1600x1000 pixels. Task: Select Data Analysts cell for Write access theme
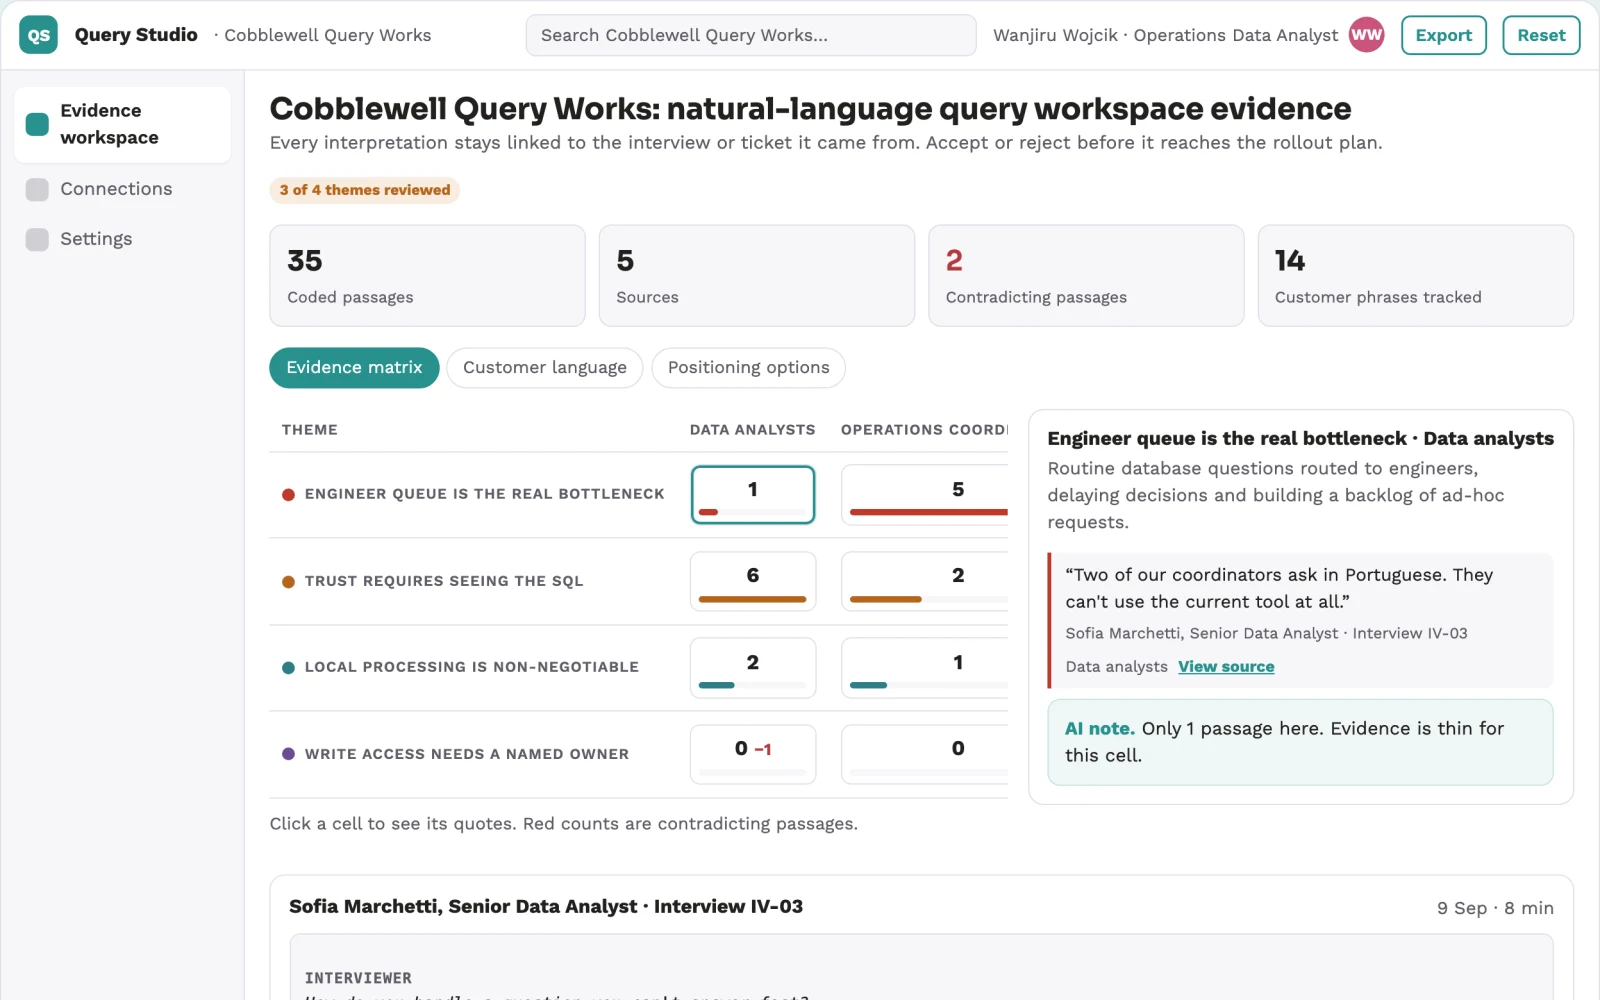pos(753,754)
